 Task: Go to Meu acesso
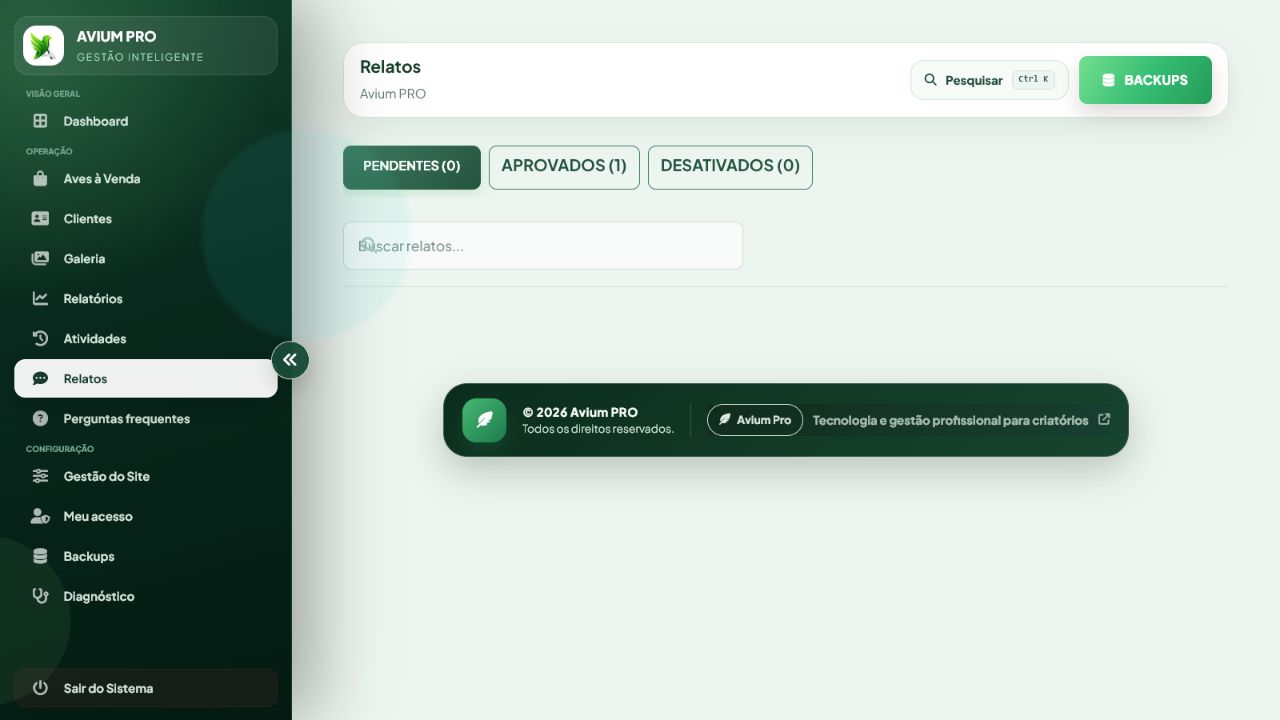pos(146,516)
